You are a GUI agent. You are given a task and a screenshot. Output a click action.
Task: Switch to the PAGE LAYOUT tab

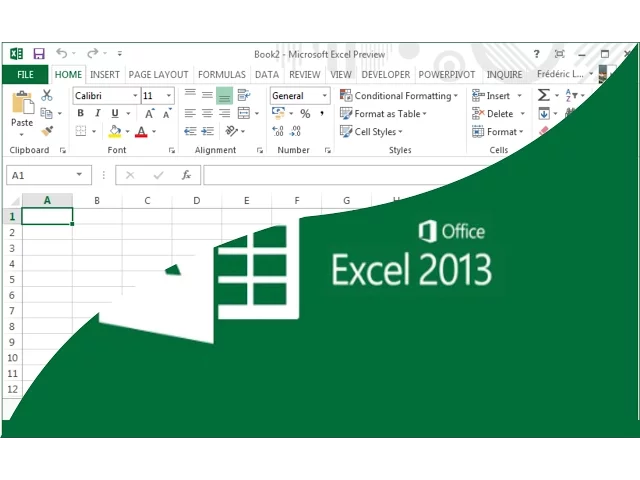click(158, 75)
